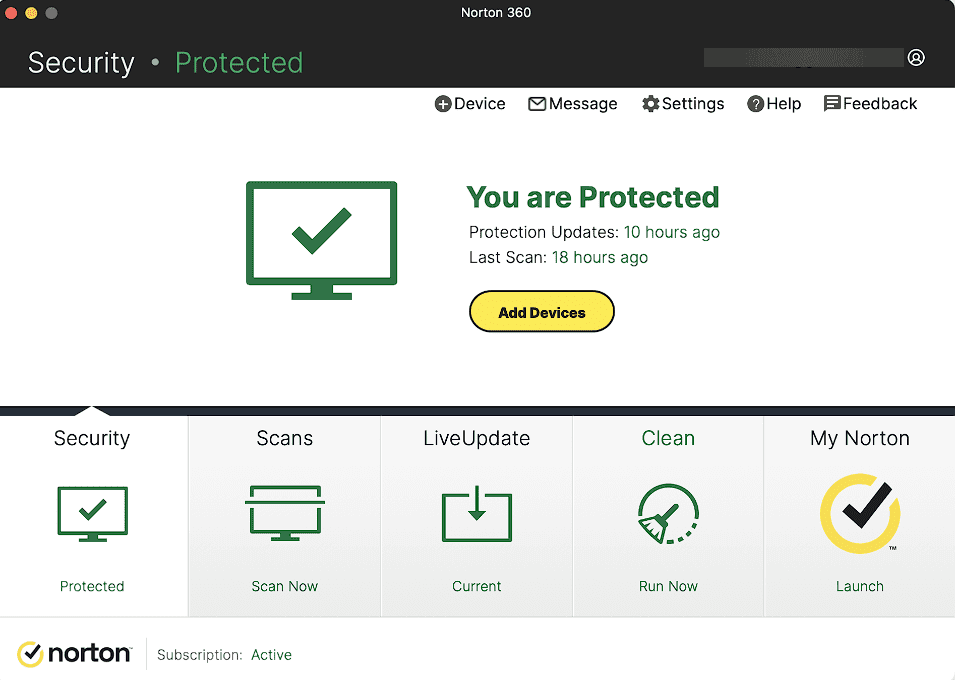Screen dimensions: 955x680
Task: Click the 'Last Scan:' label
Action: (x=508, y=257)
